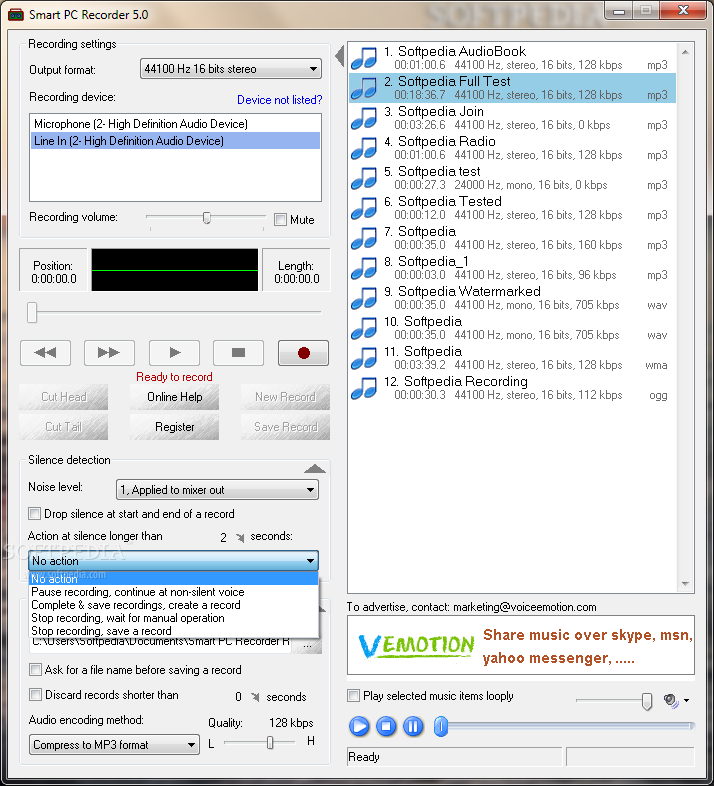Click the music note icon for Softpedia Watermarked

click(364, 298)
